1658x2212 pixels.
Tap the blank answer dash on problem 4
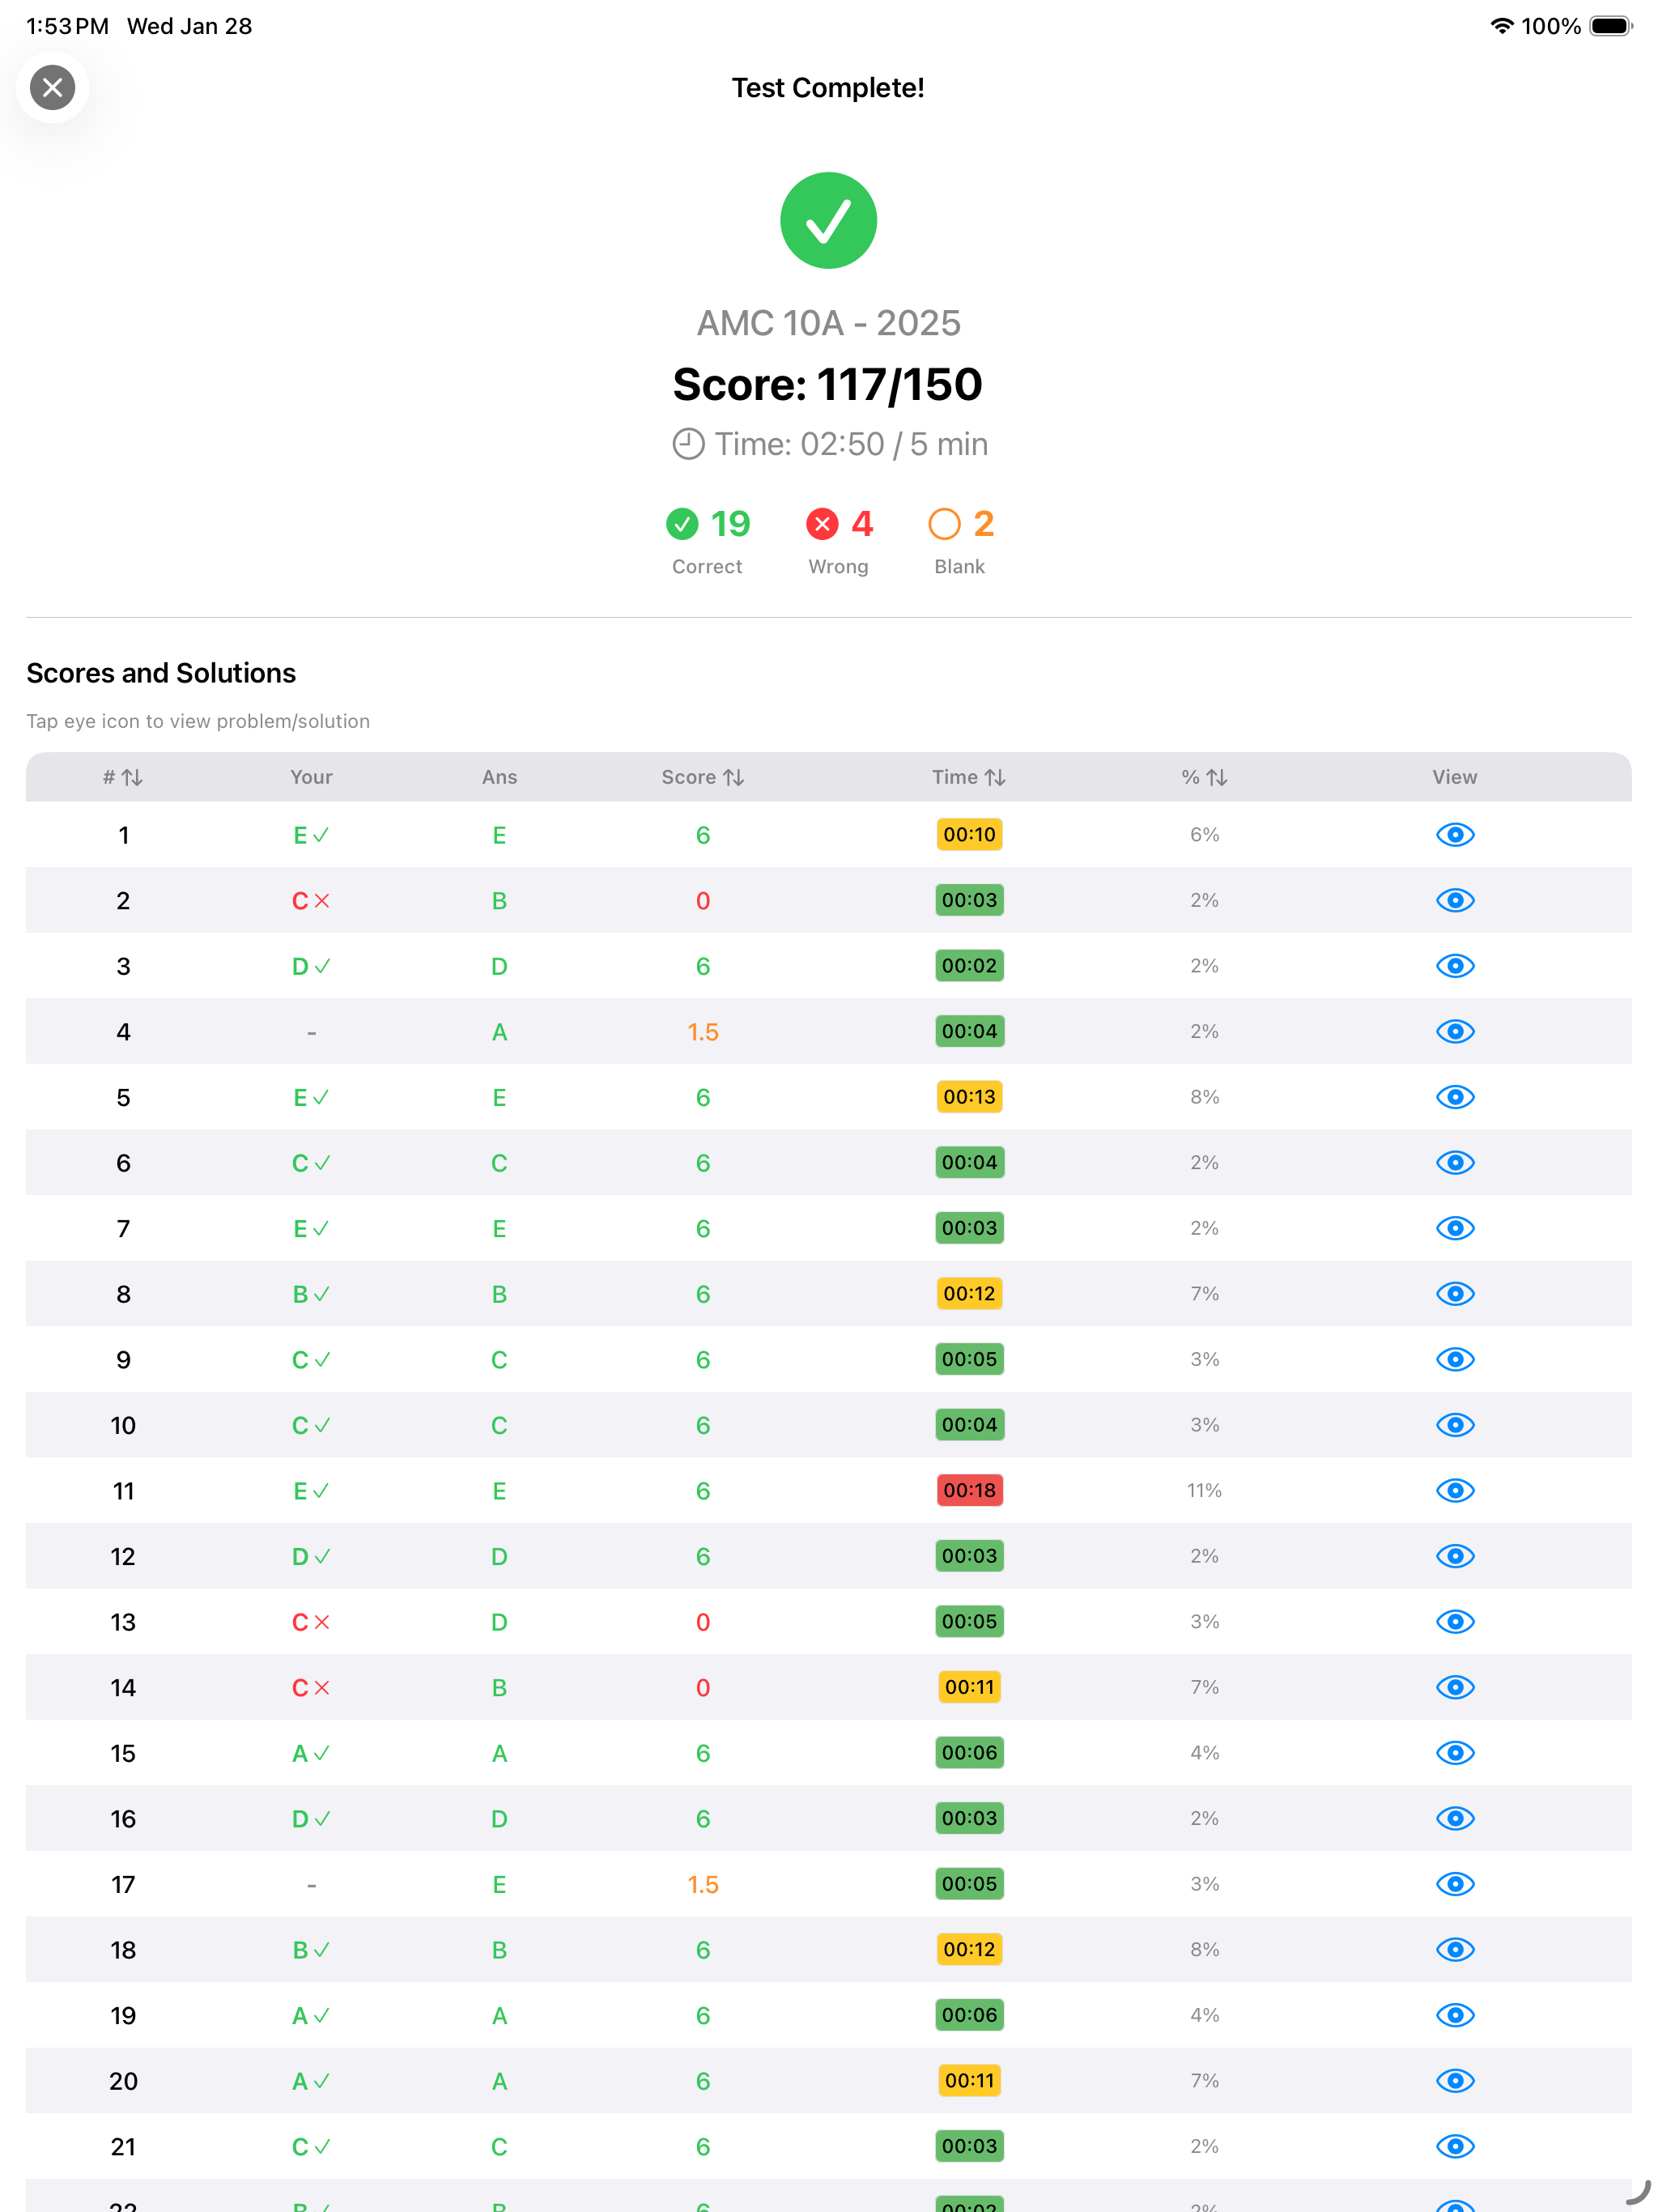pos(311,1032)
